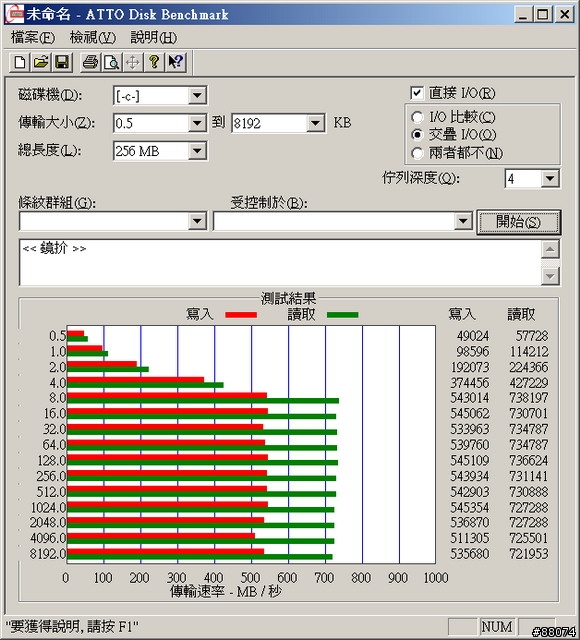Click the 傳輸速率 - MB / 秒 axis label
The width and height of the screenshot is (580, 640).
point(226,591)
